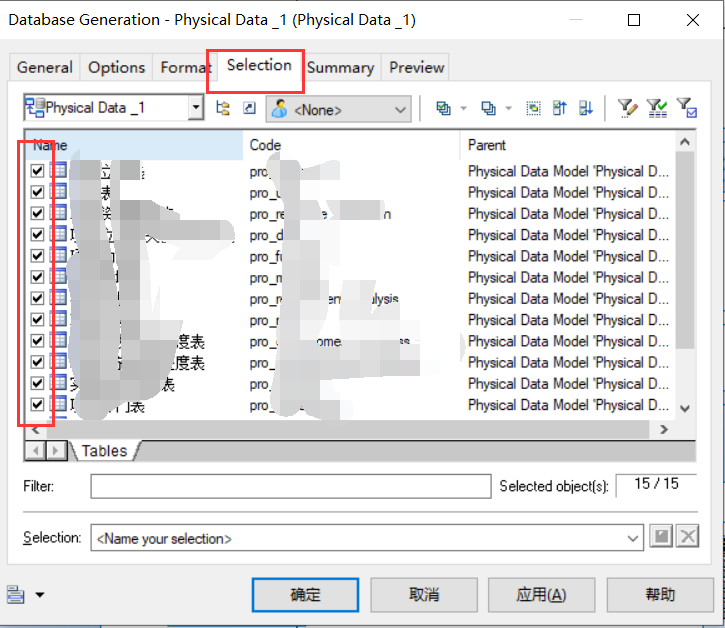Image resolution: width=725 pixels, height=628 pixels.
Task: Click the Deselect All empty-boxes icon
Action: (x=488, y=109)
